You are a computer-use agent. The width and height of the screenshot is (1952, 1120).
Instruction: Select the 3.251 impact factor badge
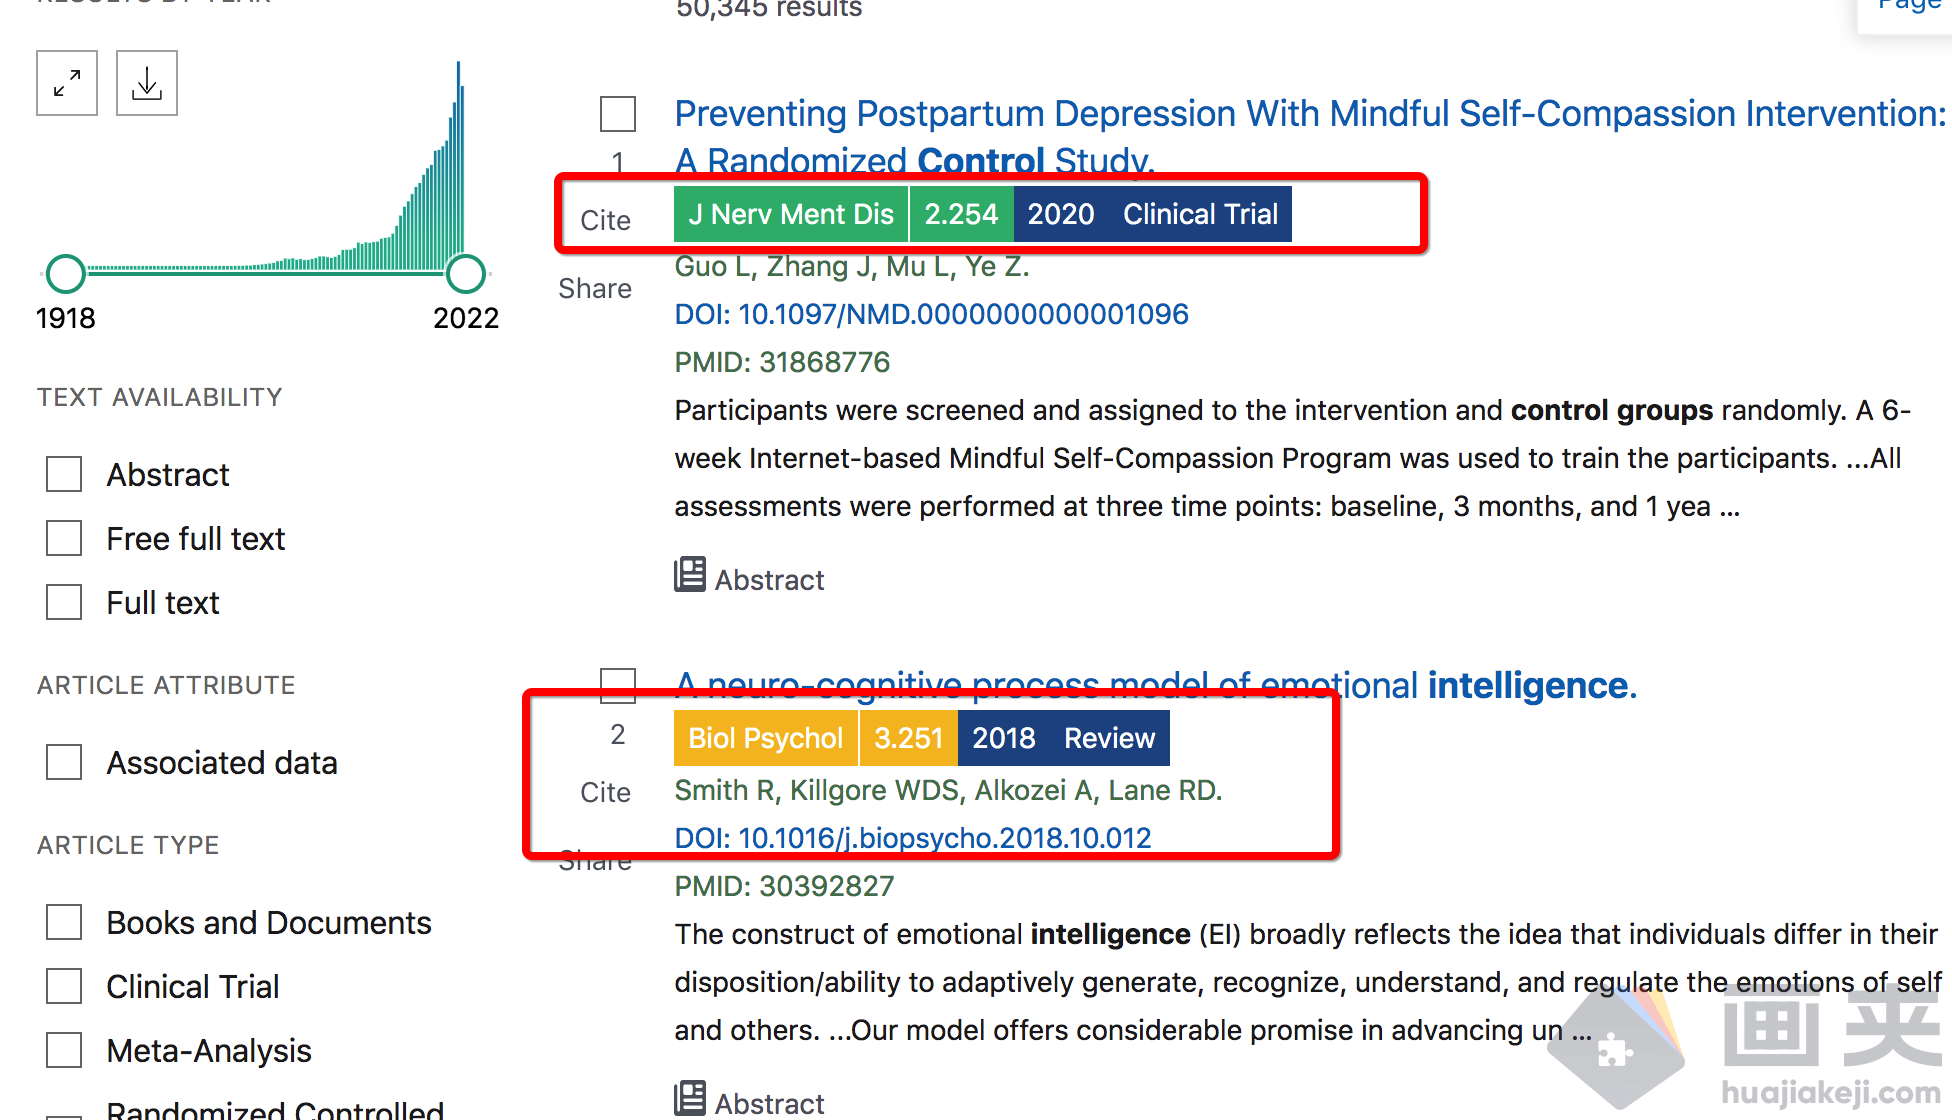[909, 737]
